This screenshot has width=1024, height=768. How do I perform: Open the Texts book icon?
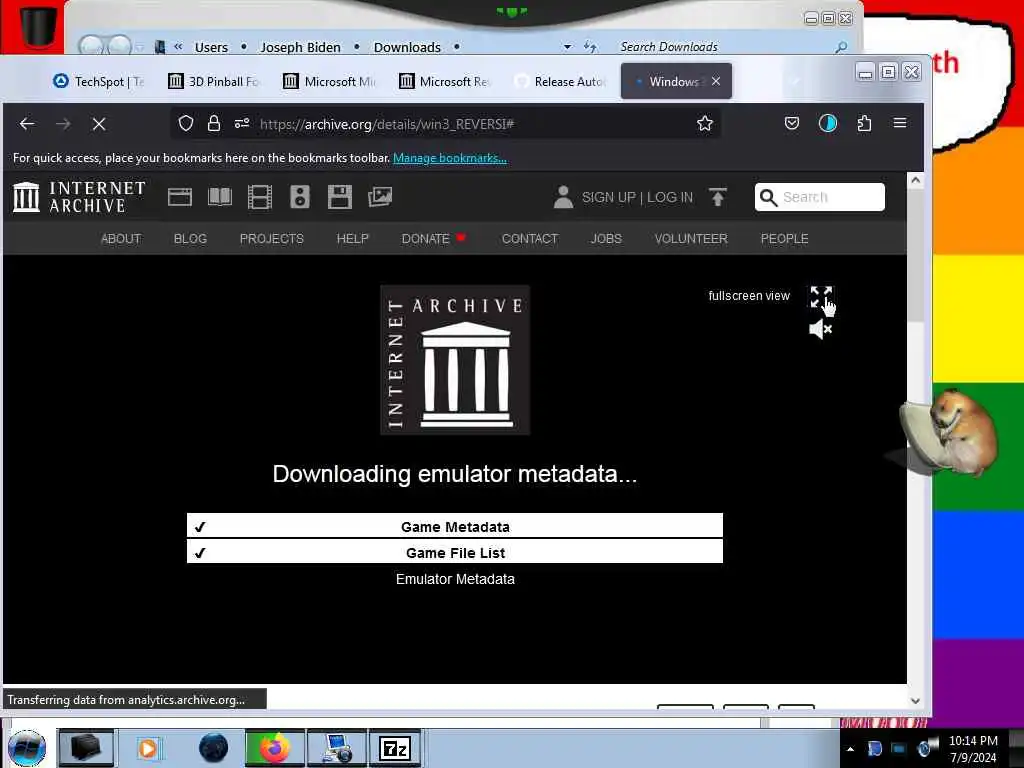coord(219,197)
